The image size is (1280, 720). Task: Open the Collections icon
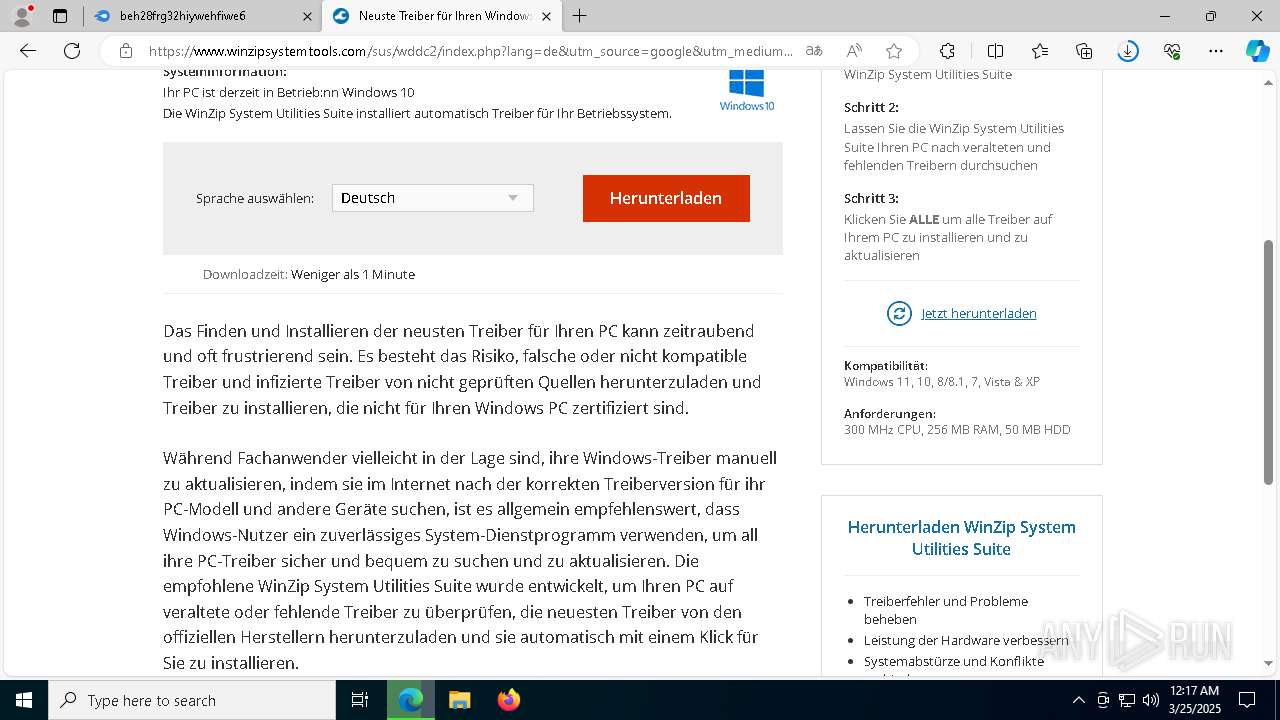(1084, 51)
